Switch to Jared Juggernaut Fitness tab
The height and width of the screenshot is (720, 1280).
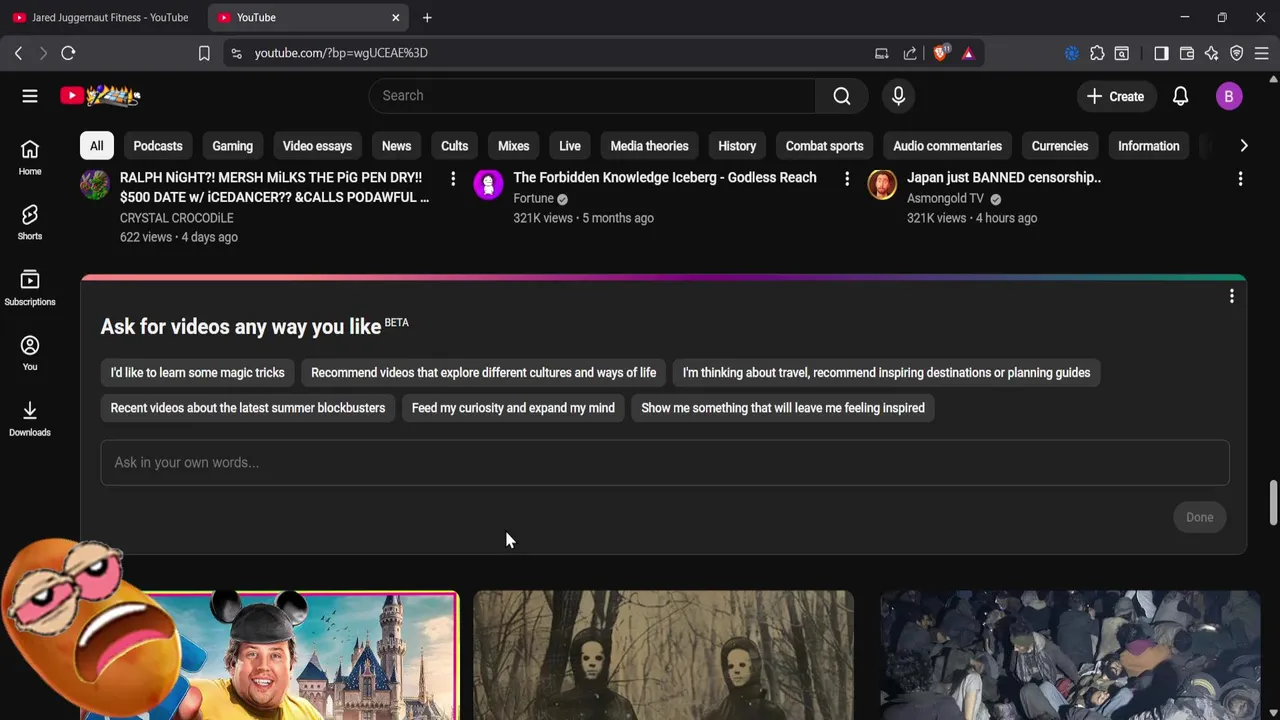pos(104,17)
